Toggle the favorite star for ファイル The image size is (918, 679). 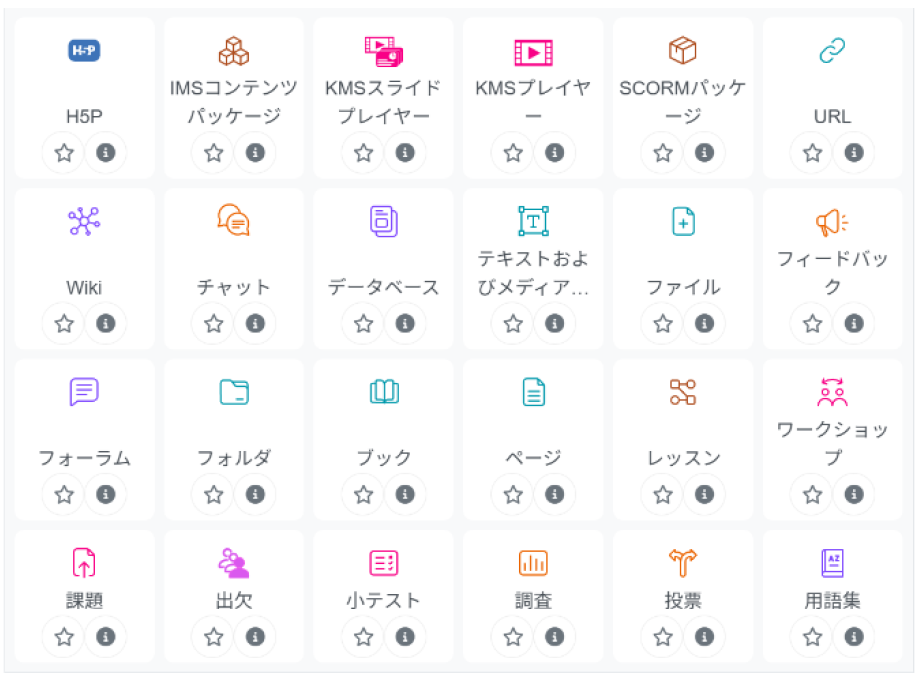(x=662, y=324)
